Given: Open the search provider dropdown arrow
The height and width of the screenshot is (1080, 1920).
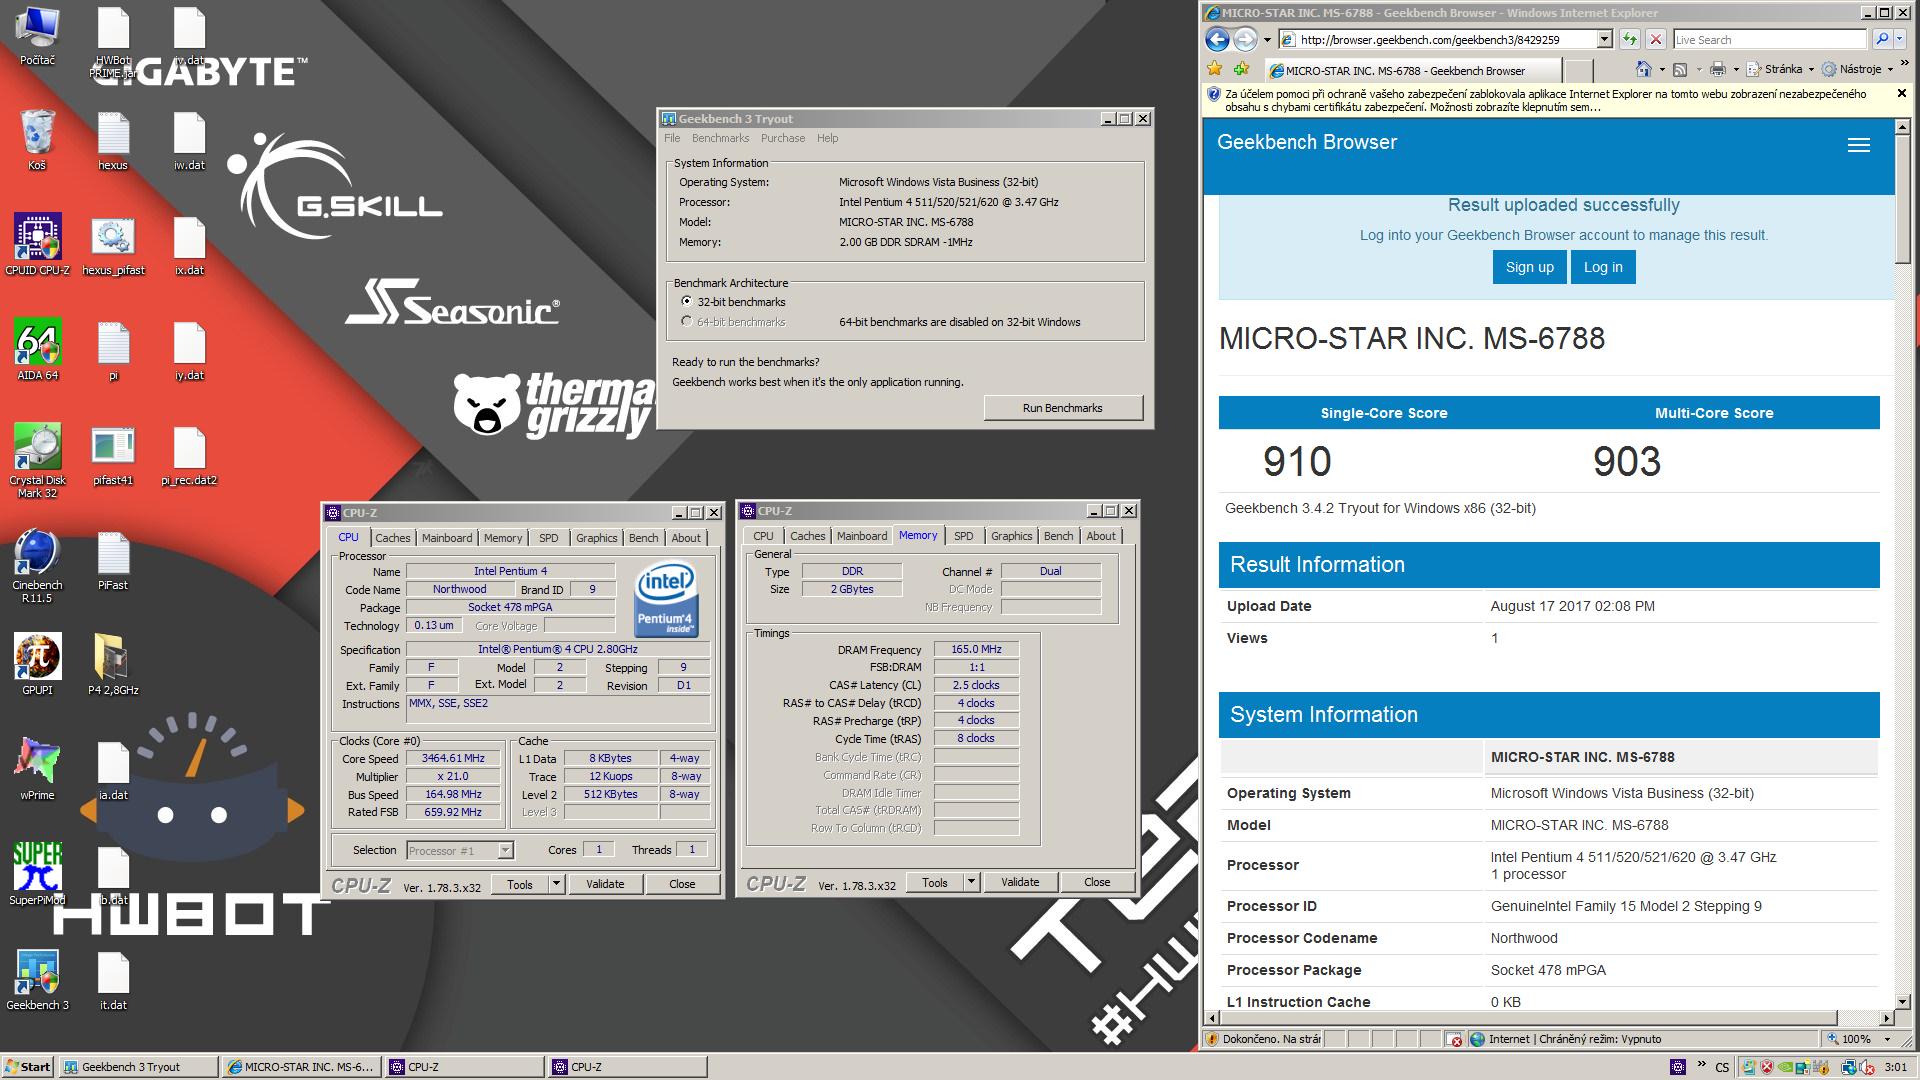Looking at the screenshot, I should coord(1898,39).
